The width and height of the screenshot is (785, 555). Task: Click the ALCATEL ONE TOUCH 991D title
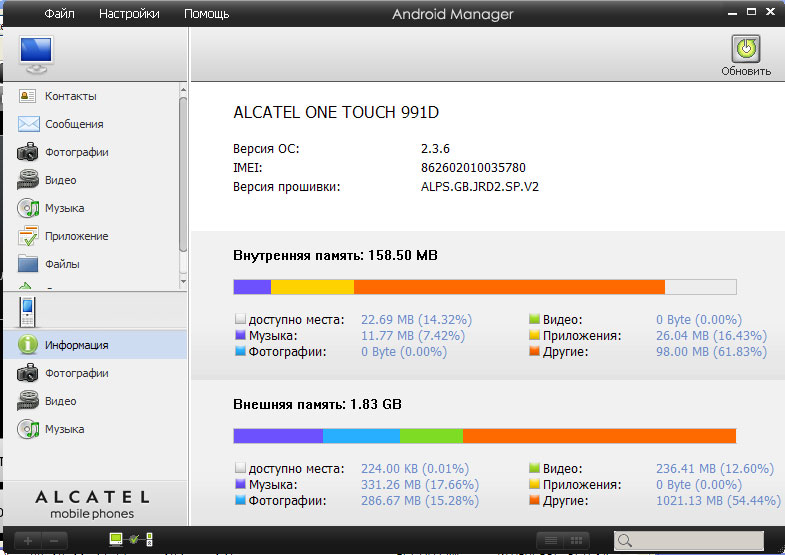336,112
